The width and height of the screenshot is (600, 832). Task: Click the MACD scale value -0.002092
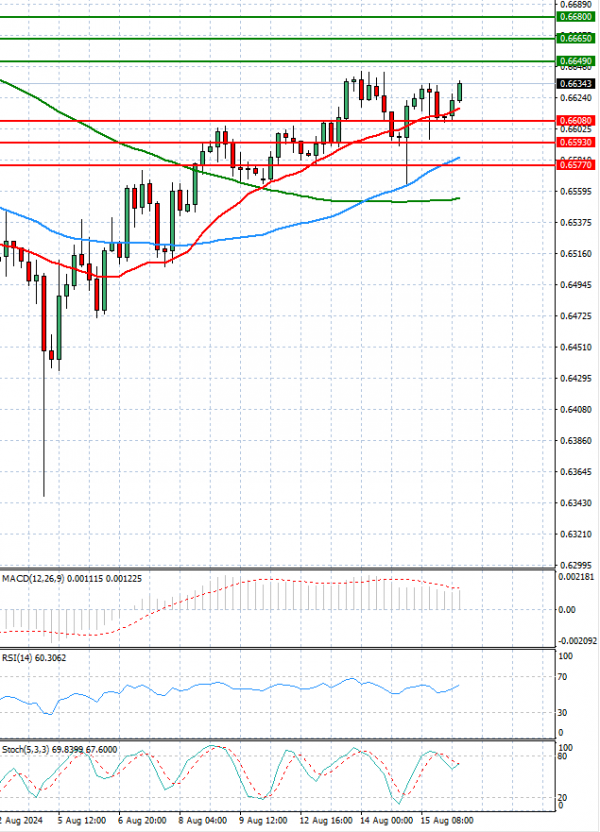pos(577,641)
